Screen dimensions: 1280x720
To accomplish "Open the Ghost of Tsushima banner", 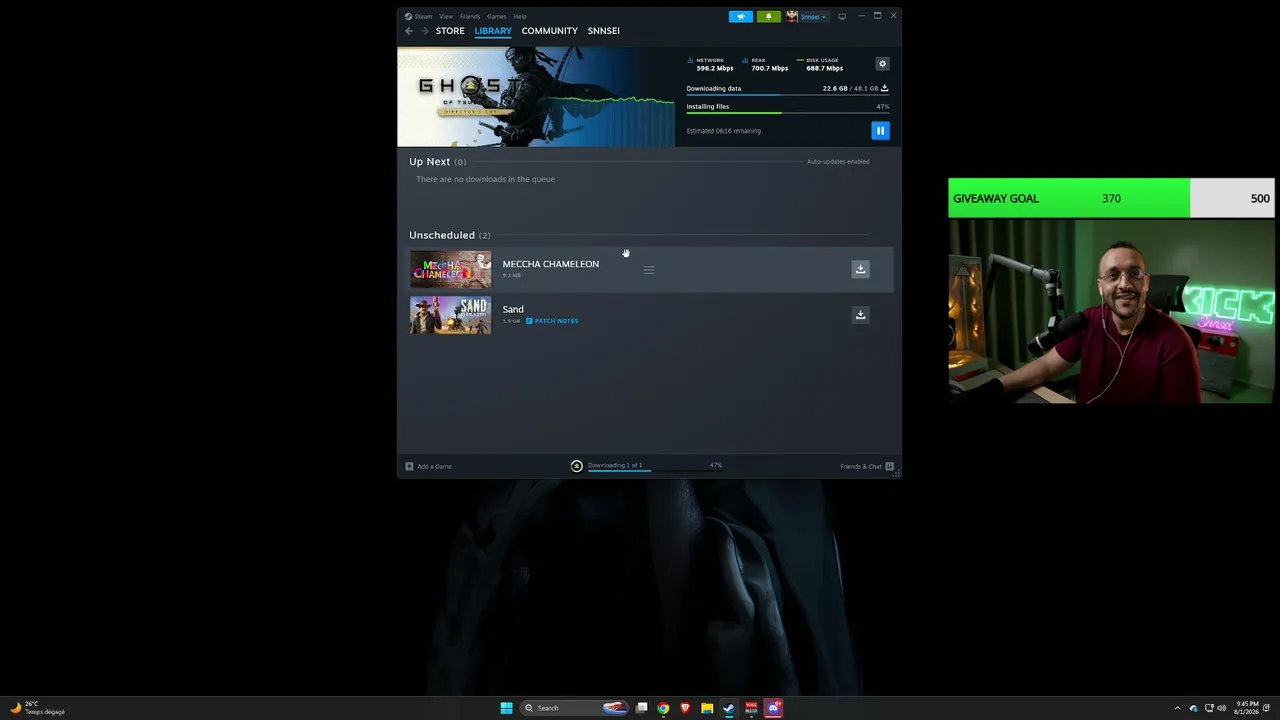I will click(536, 97).
